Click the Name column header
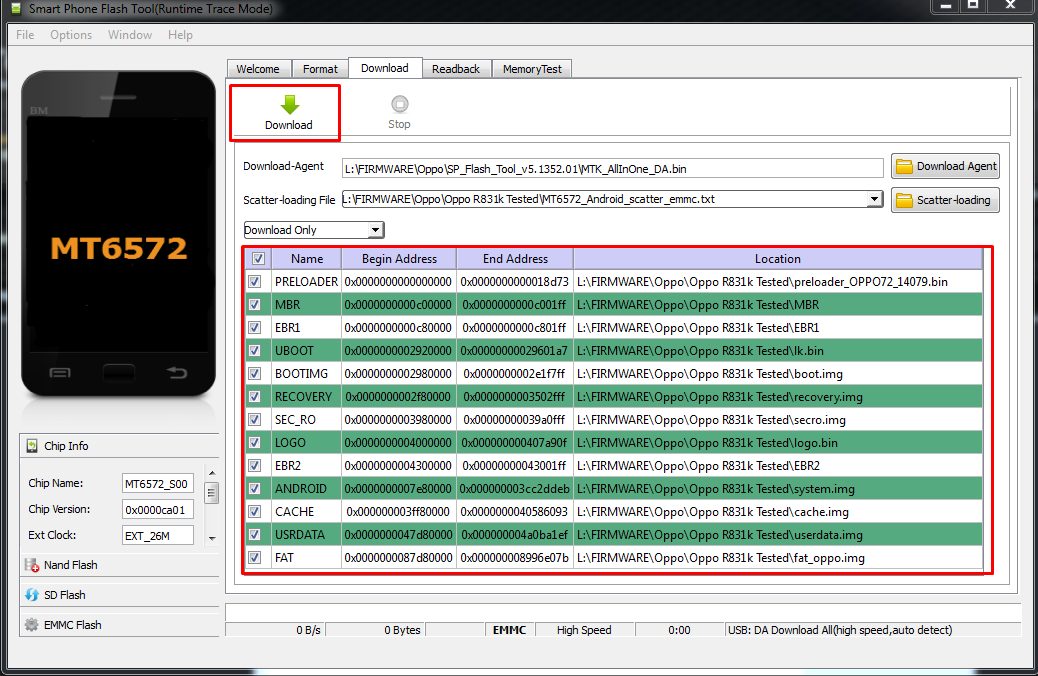1038x676 pixels. pos(307,259)
